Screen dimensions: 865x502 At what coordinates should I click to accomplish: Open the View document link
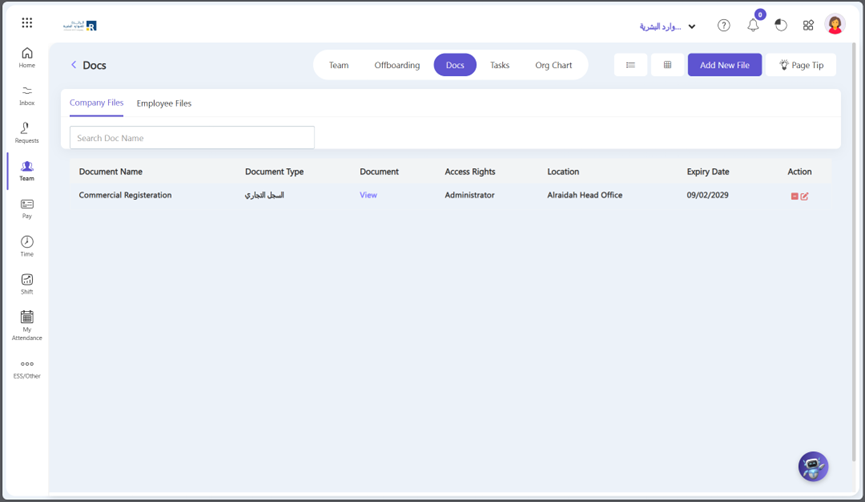tap(368, 195)
